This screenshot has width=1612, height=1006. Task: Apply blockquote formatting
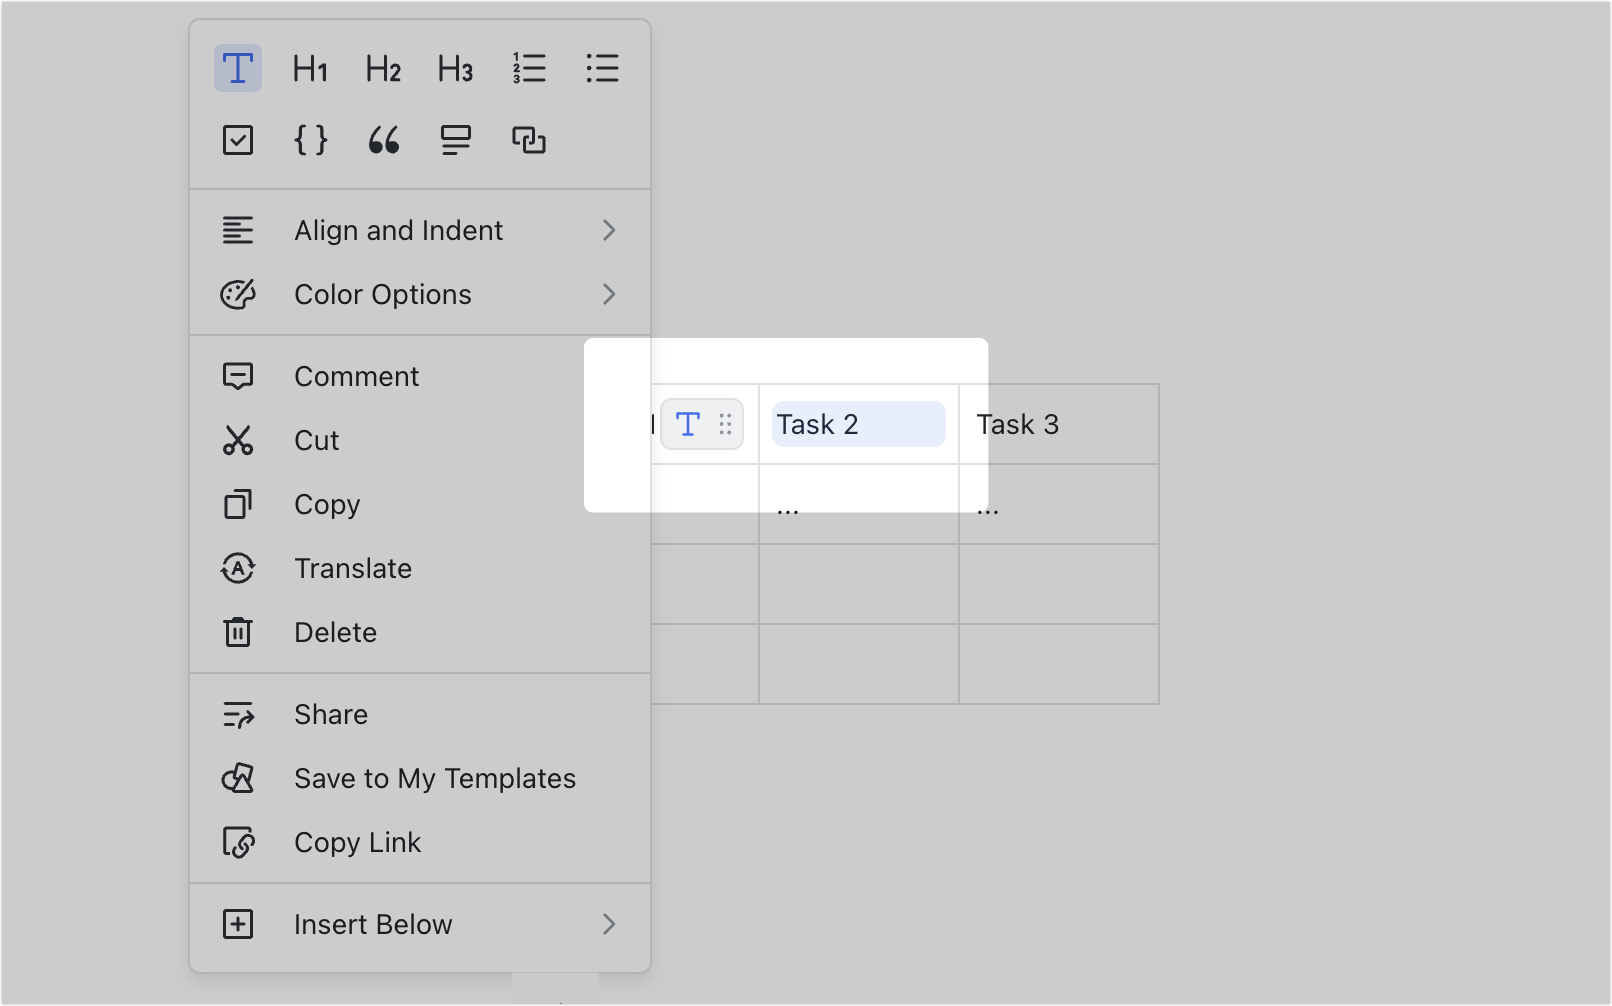pyautogui.click(x=382, y=140)
